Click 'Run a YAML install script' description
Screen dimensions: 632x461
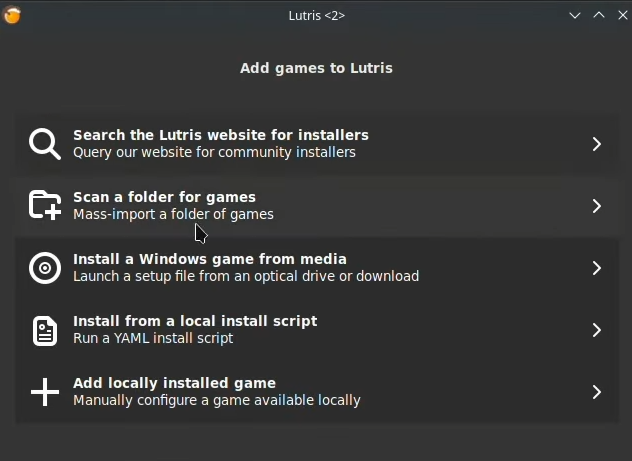(x=153, y=338)
